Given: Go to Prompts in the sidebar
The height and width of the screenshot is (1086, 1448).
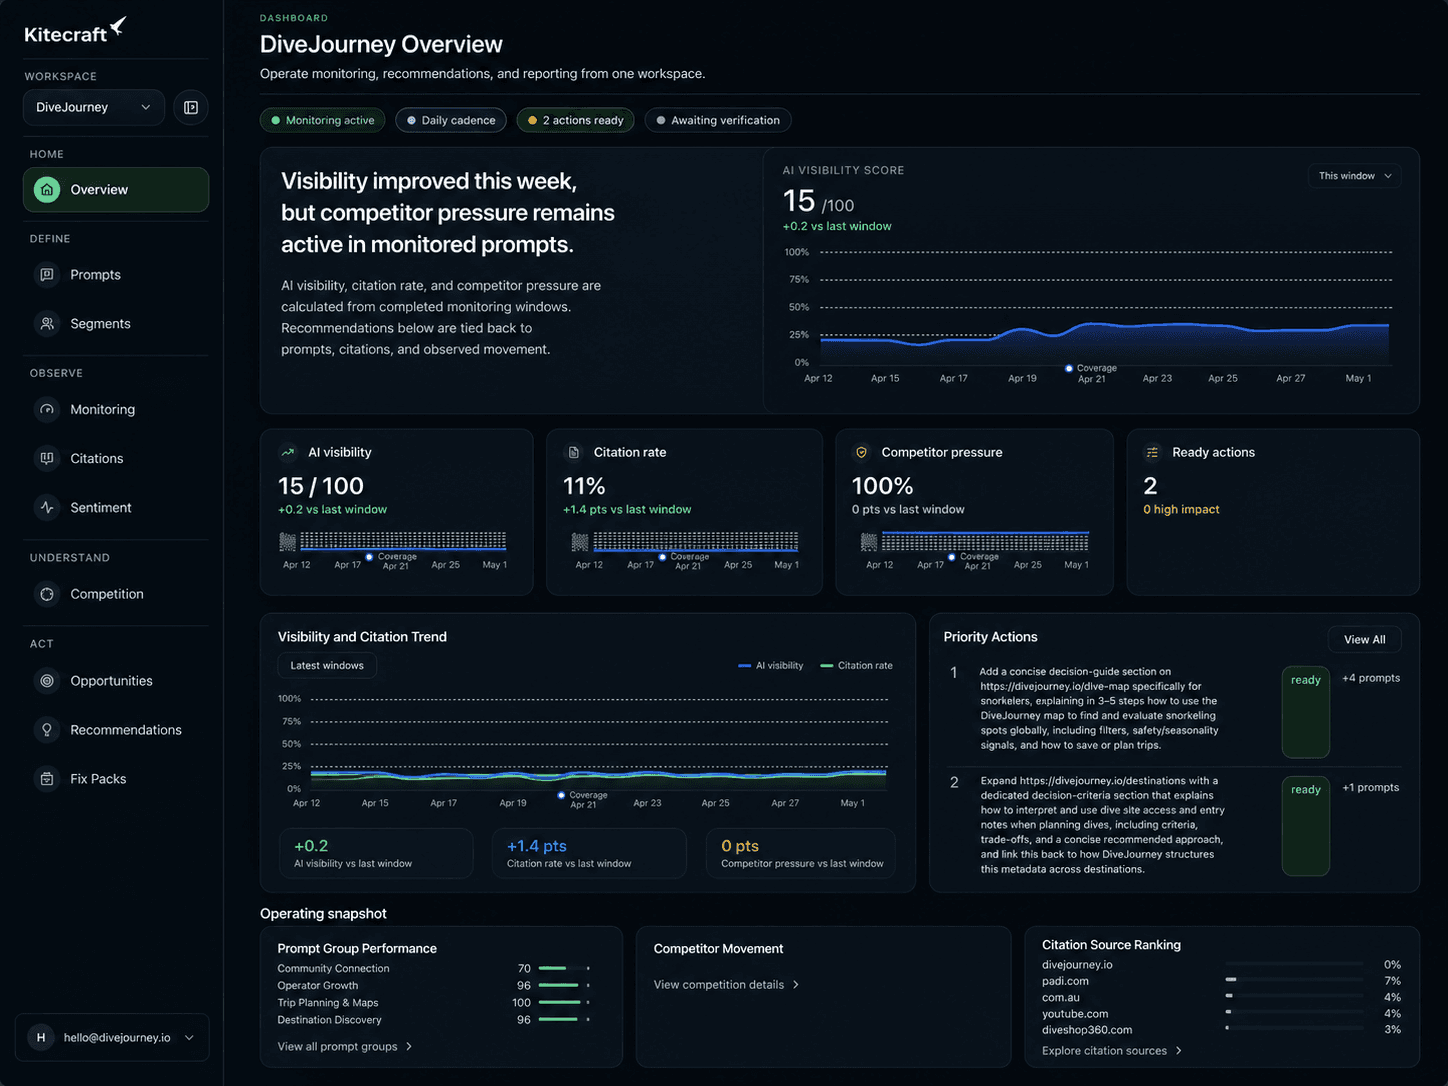Looking at the screenshot, I should (116, 275).
